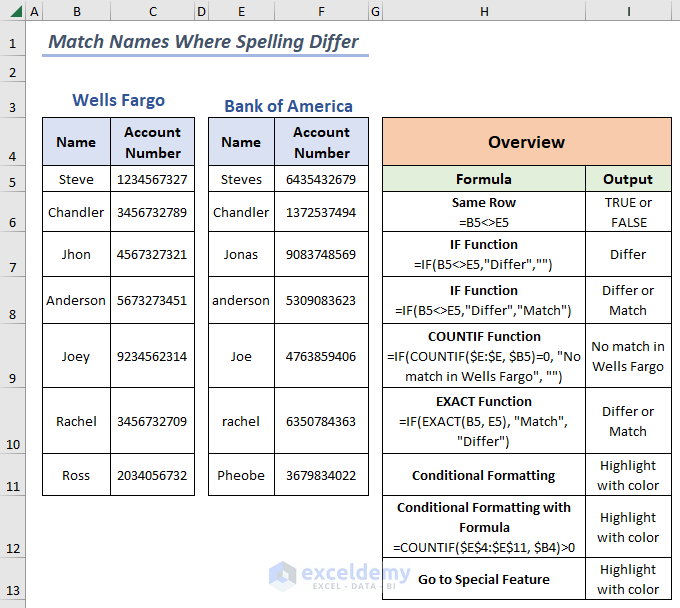
Task: Select column I header
Action: pyautogui.click(x=628, y=11)
